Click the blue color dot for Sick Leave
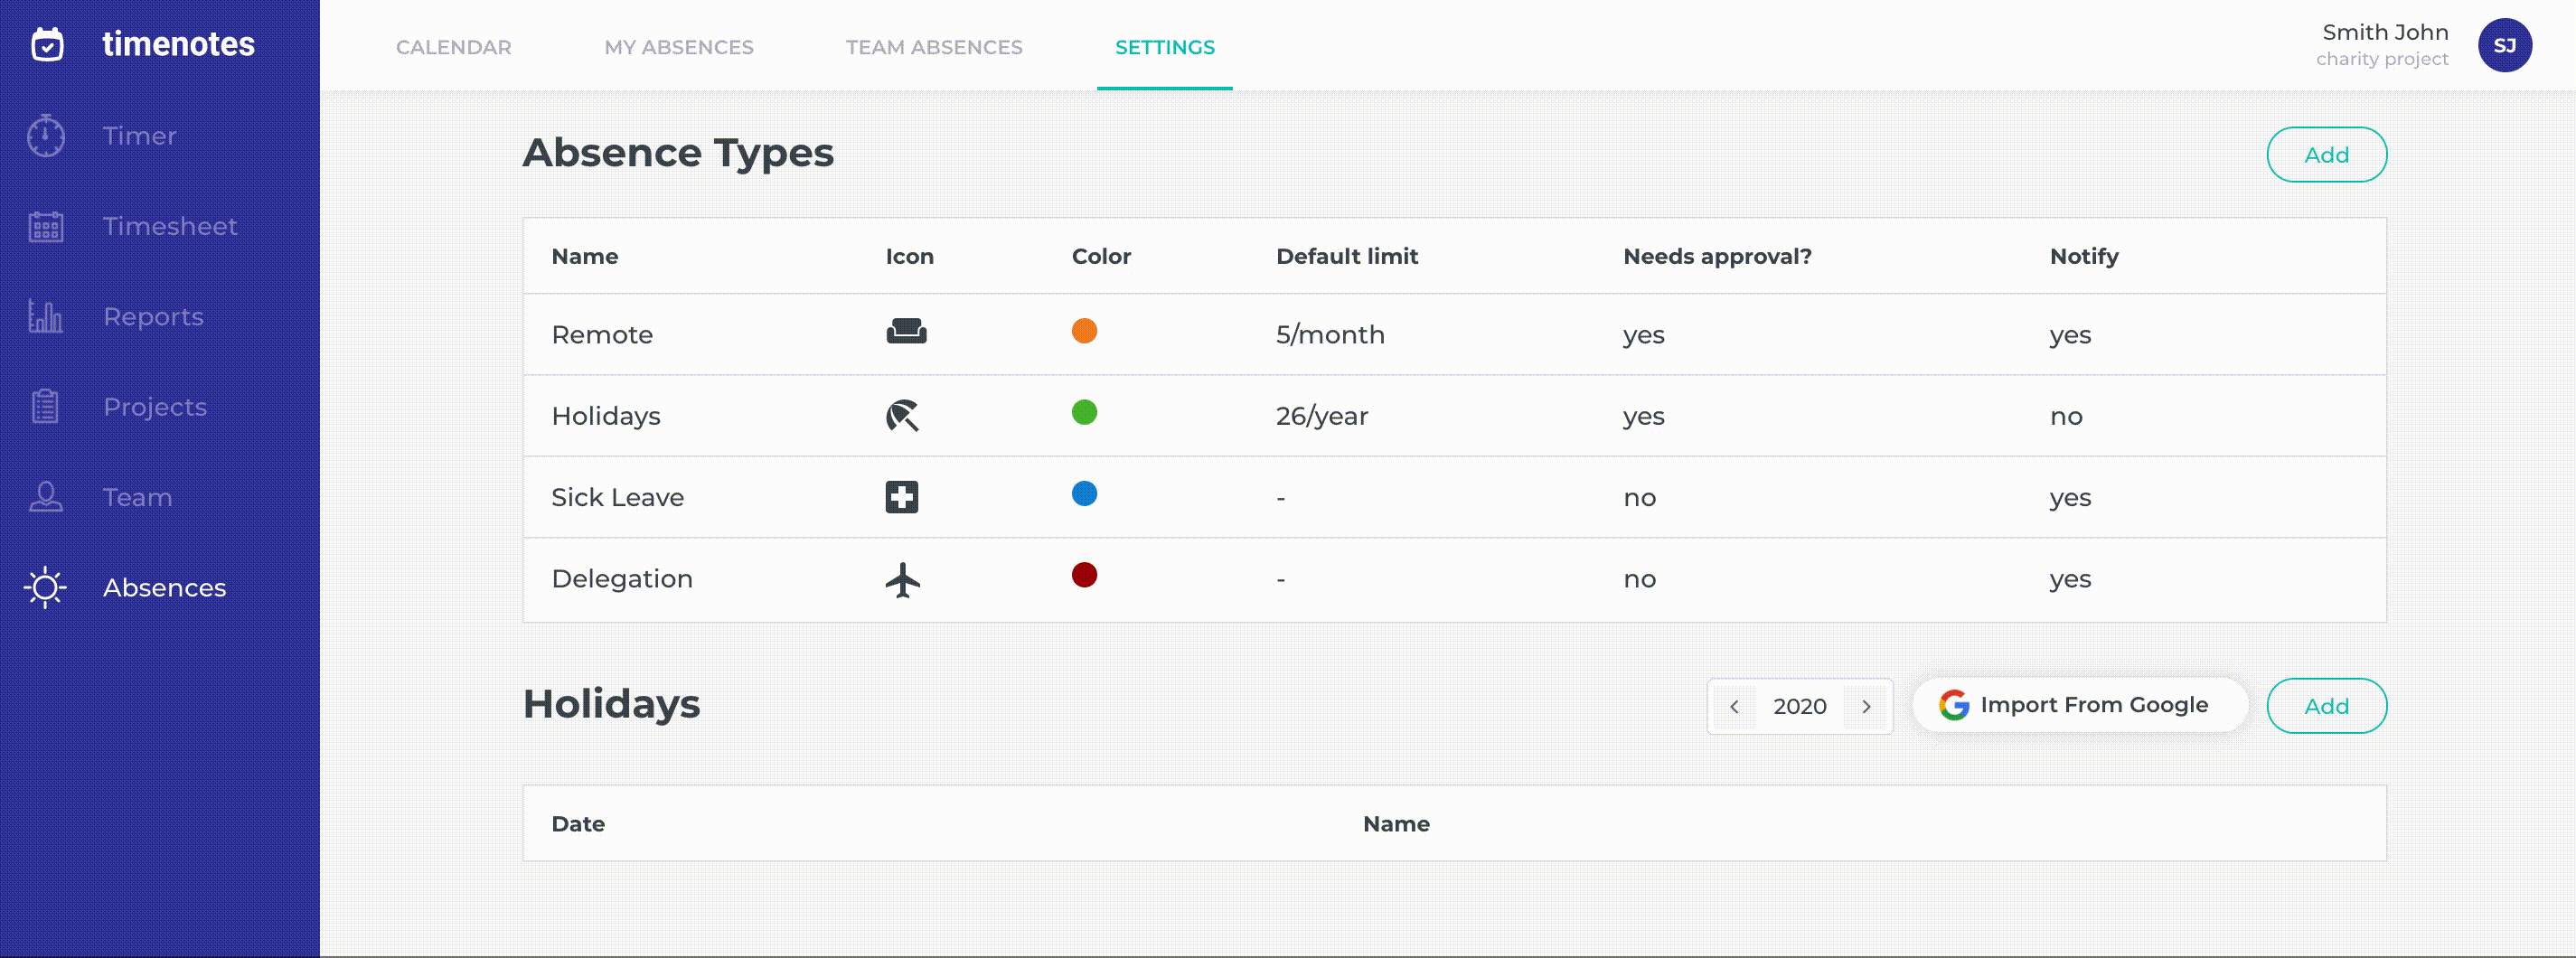Viewport: 2576px width, 958px height. (1084, 494)
